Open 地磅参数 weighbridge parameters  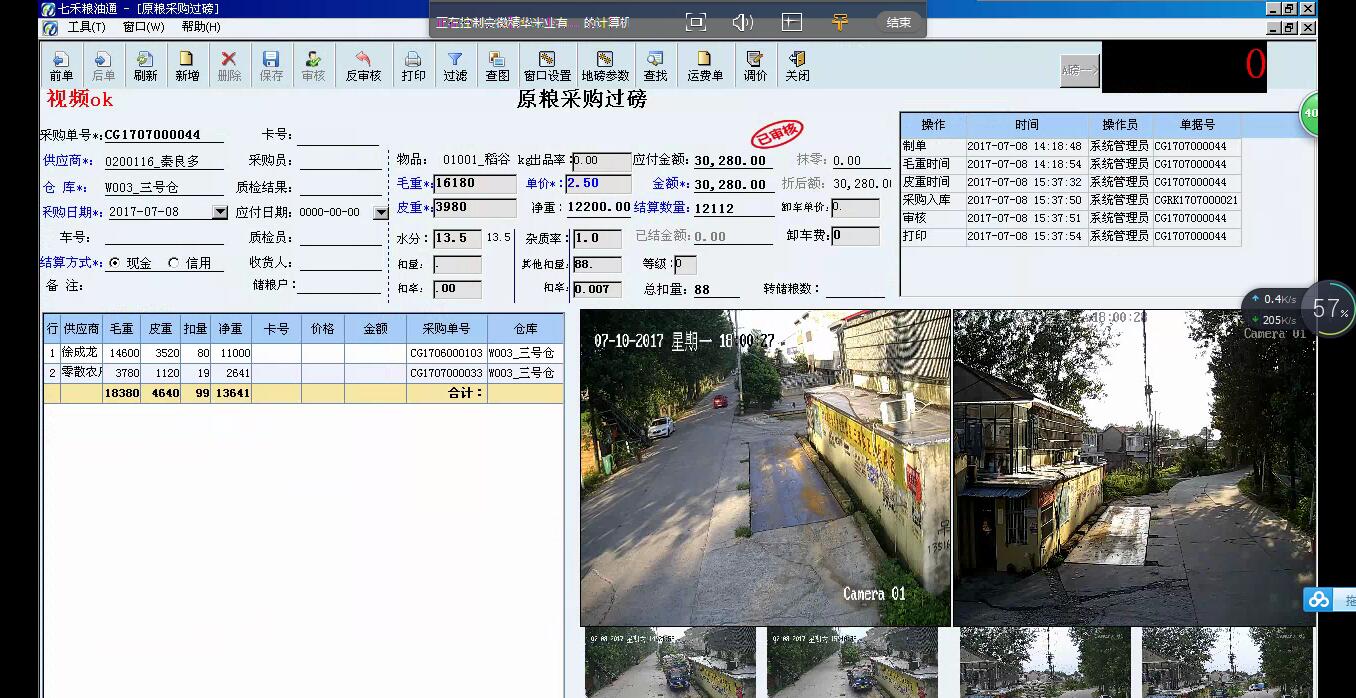(x=605, y=66)
